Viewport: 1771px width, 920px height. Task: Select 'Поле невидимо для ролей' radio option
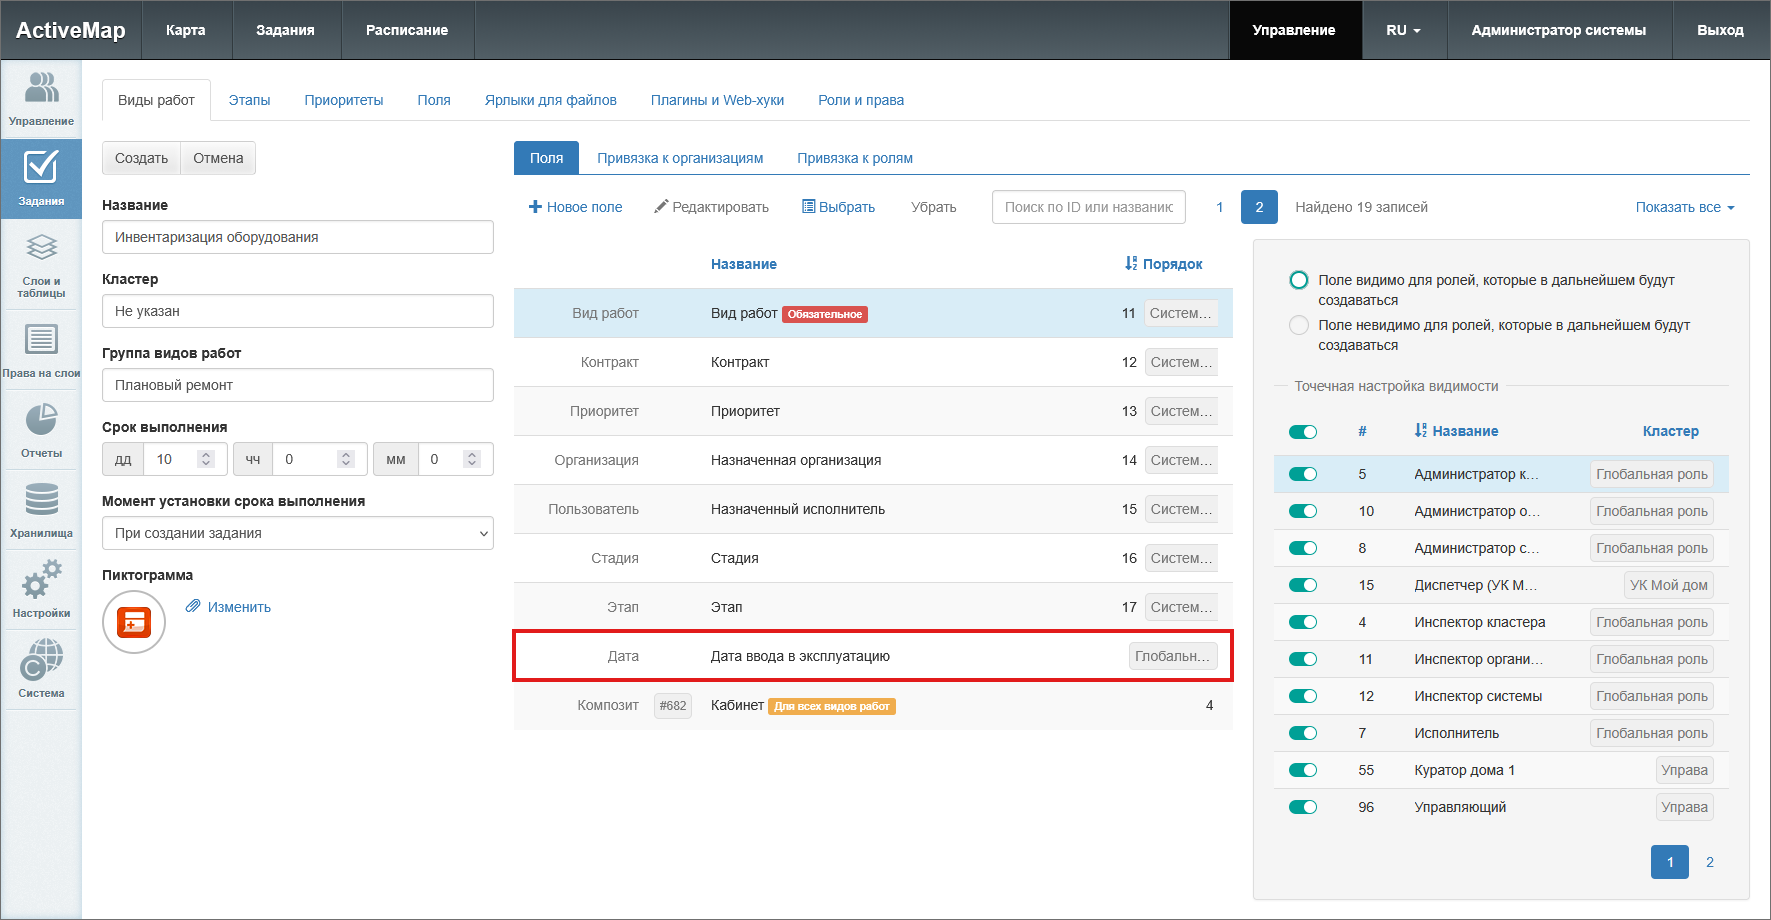pos(1298,325)
